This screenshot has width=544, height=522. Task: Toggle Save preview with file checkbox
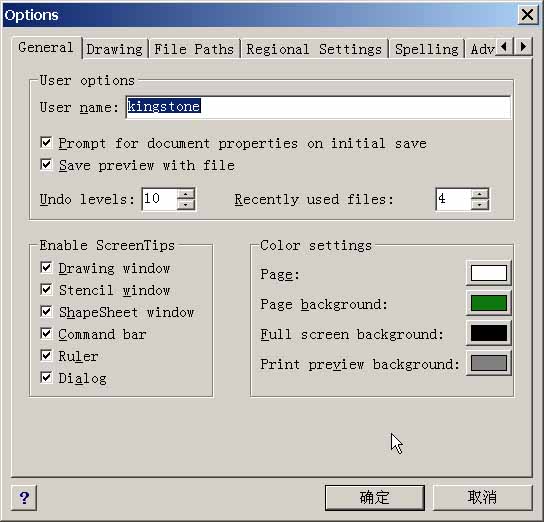pos(46,164)
